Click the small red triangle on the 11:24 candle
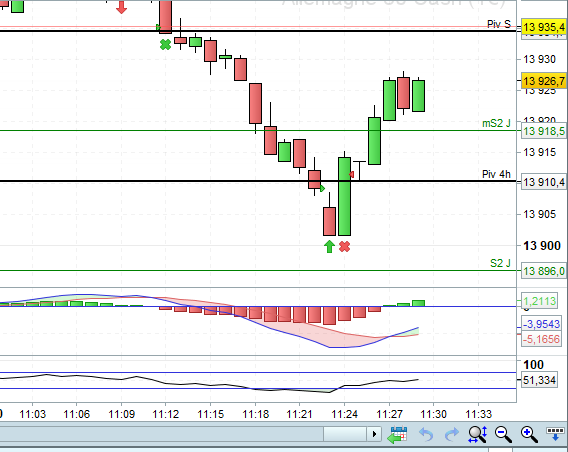Screen dimensions: 568x452 click(351, 175)
